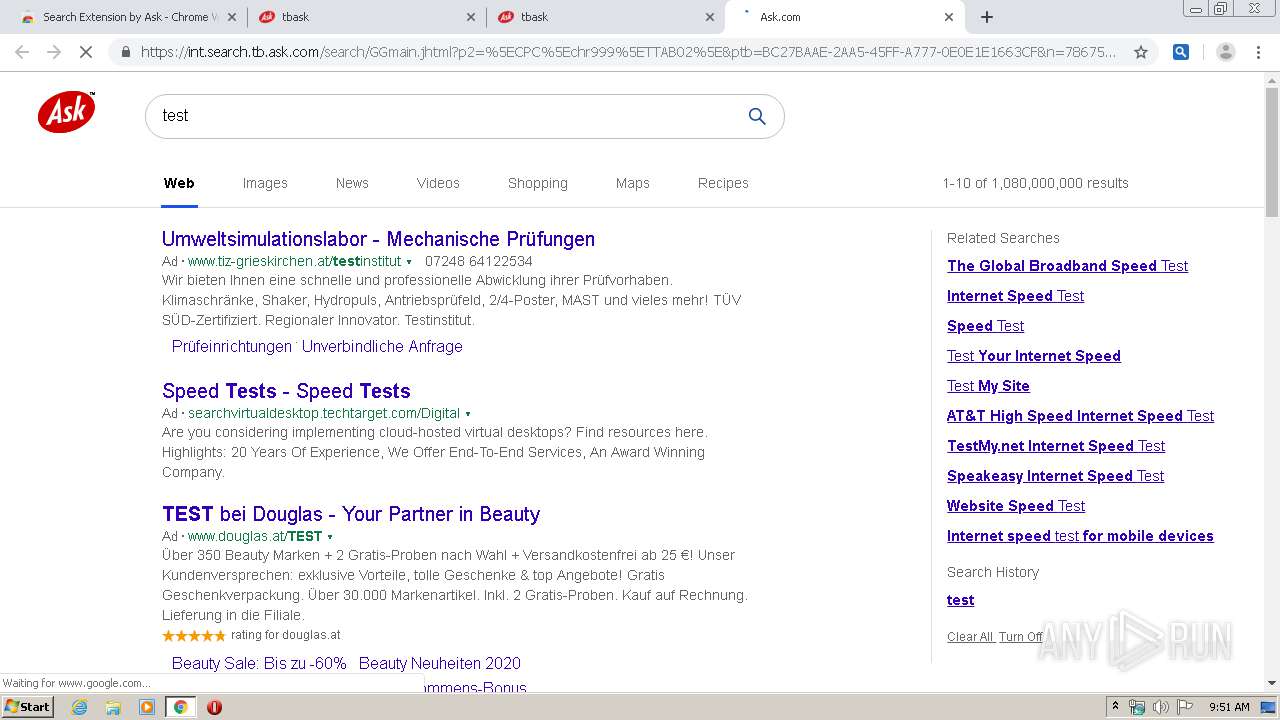Open Beauty Sale: Bis zu -60% link
1280x720 pixels.
(259, 663)
